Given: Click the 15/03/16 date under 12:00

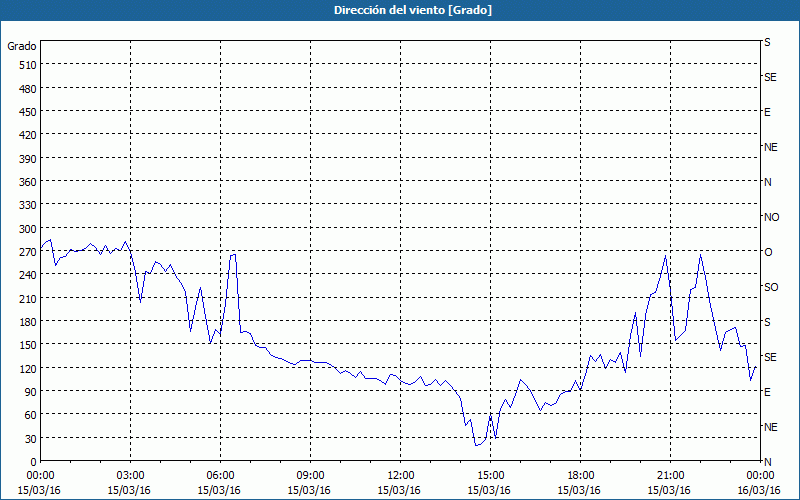Looking at the screenshot, I should pos(399,490).
